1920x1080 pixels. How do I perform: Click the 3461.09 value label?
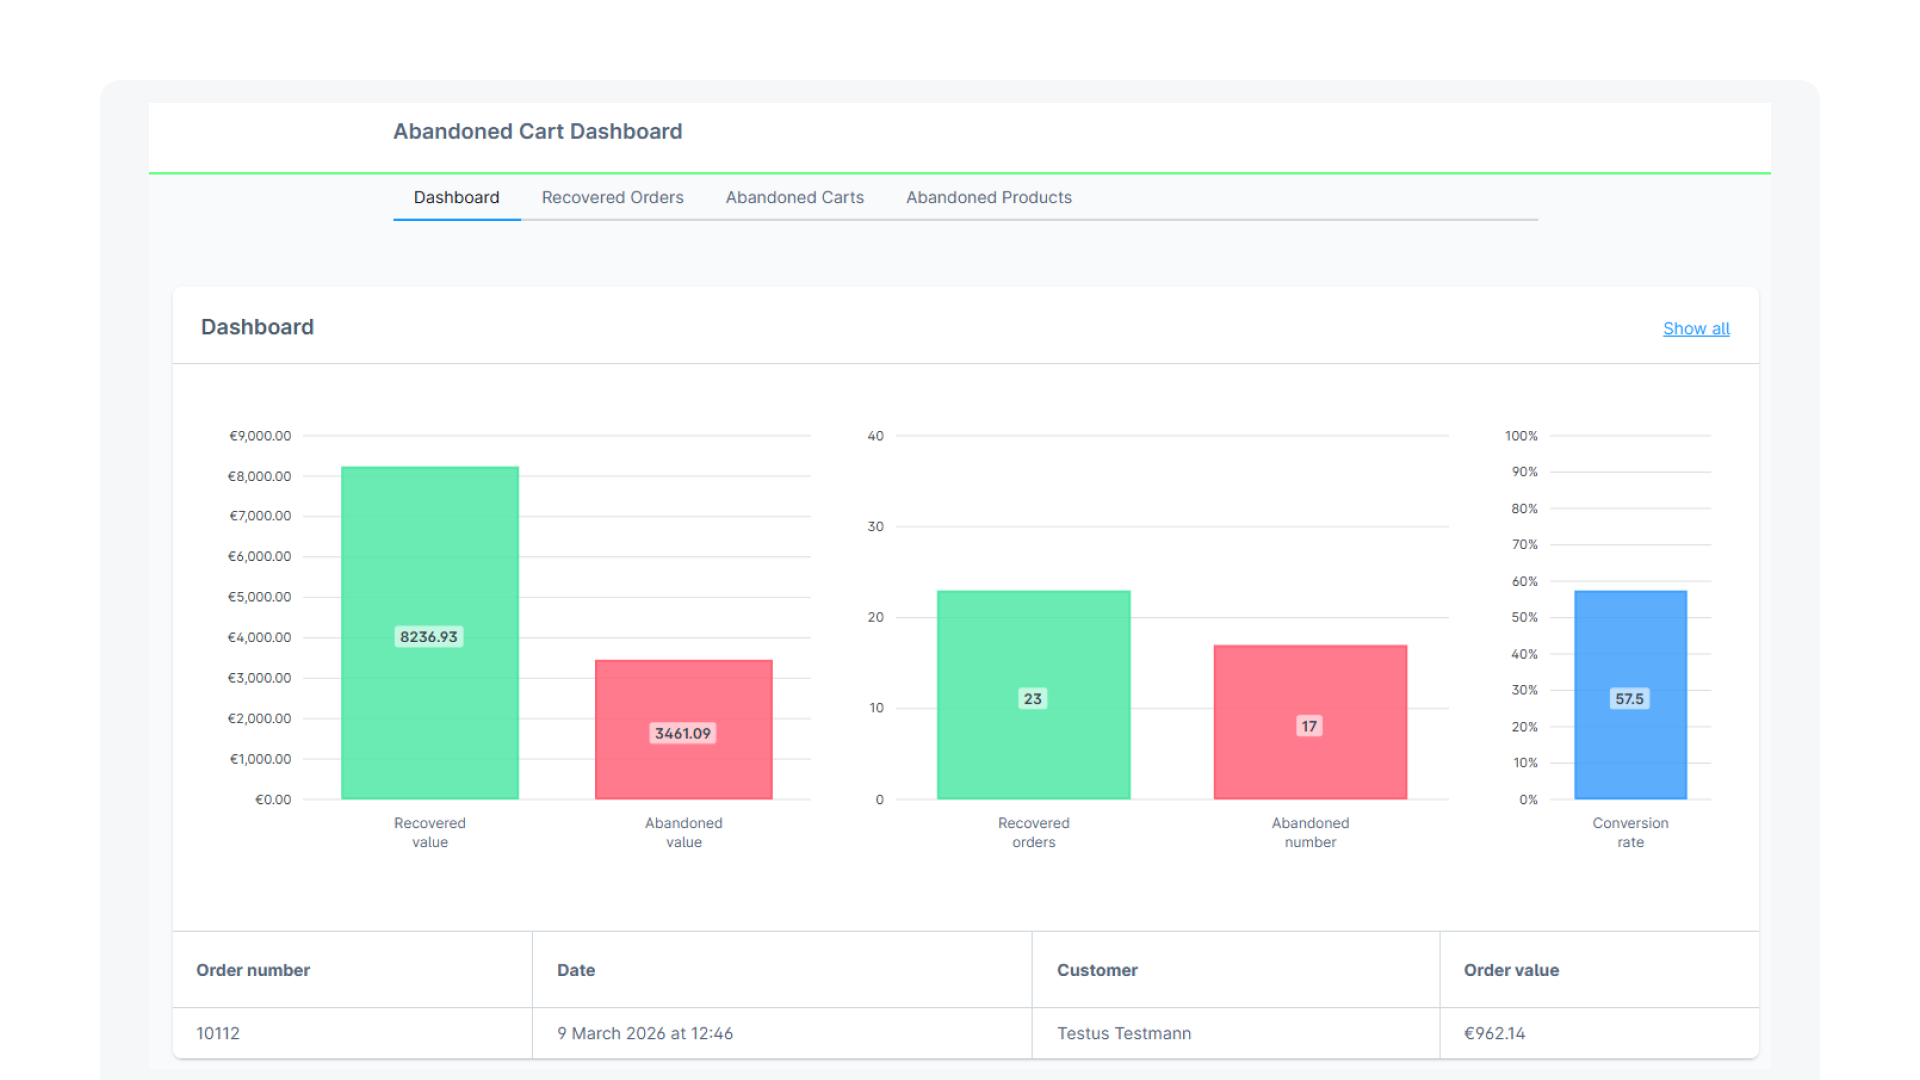(x=683, y=734)
